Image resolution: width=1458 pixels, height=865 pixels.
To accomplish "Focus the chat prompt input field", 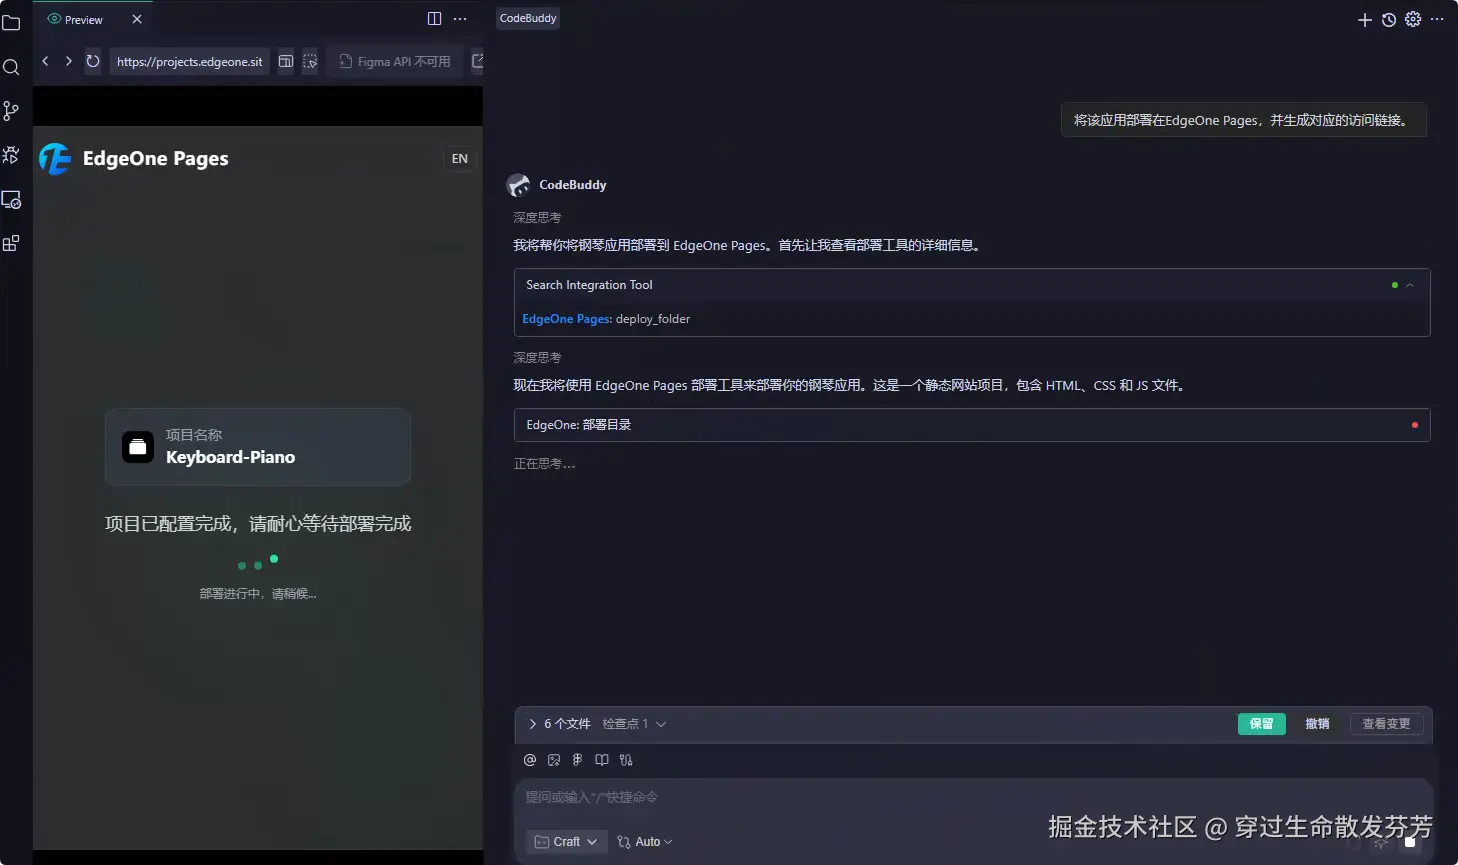I will tap(974, 797).
